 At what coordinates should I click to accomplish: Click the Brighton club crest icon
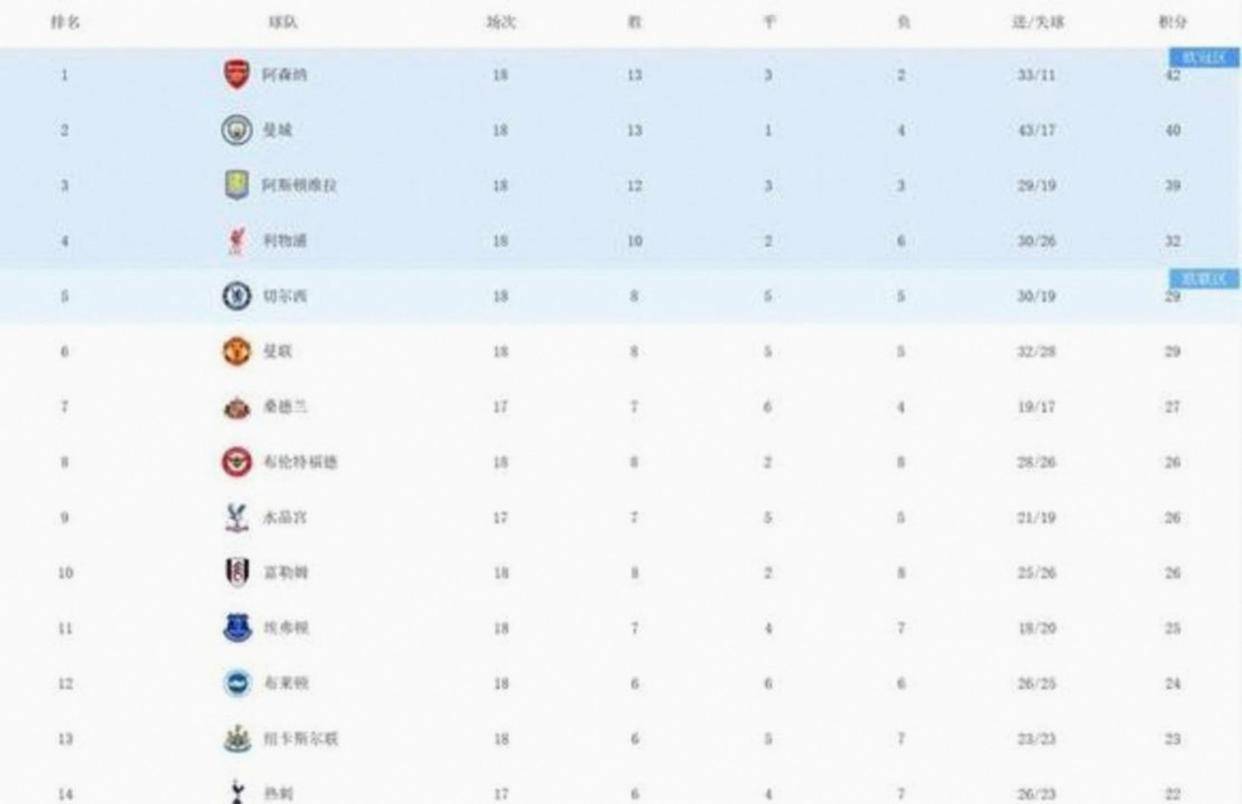(x=236, y=683)
